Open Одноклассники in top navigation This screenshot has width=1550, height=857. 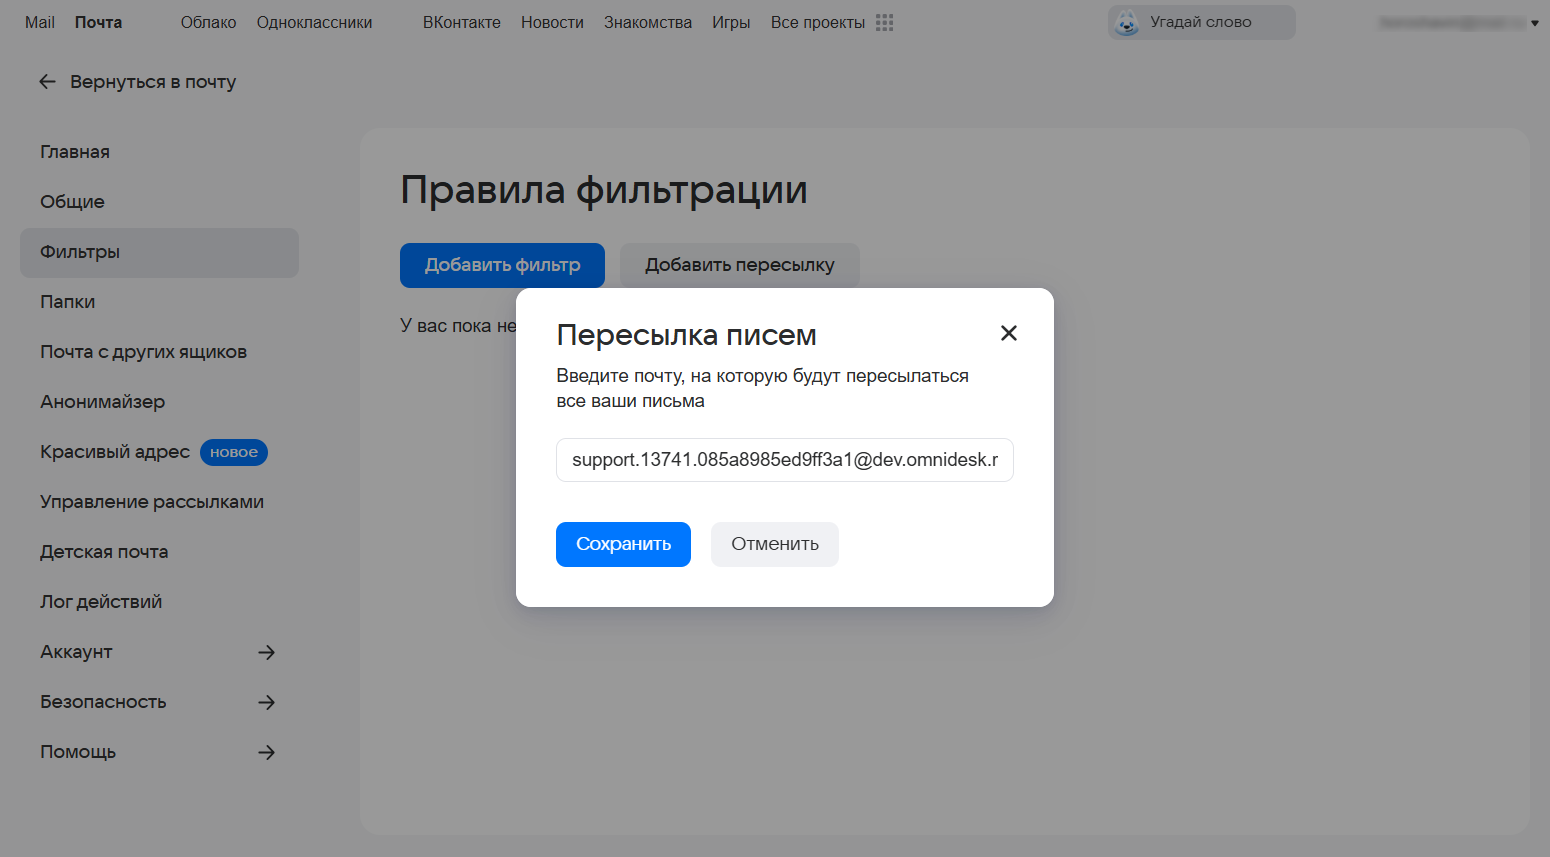pyautogui.click(x=314, y=22)
